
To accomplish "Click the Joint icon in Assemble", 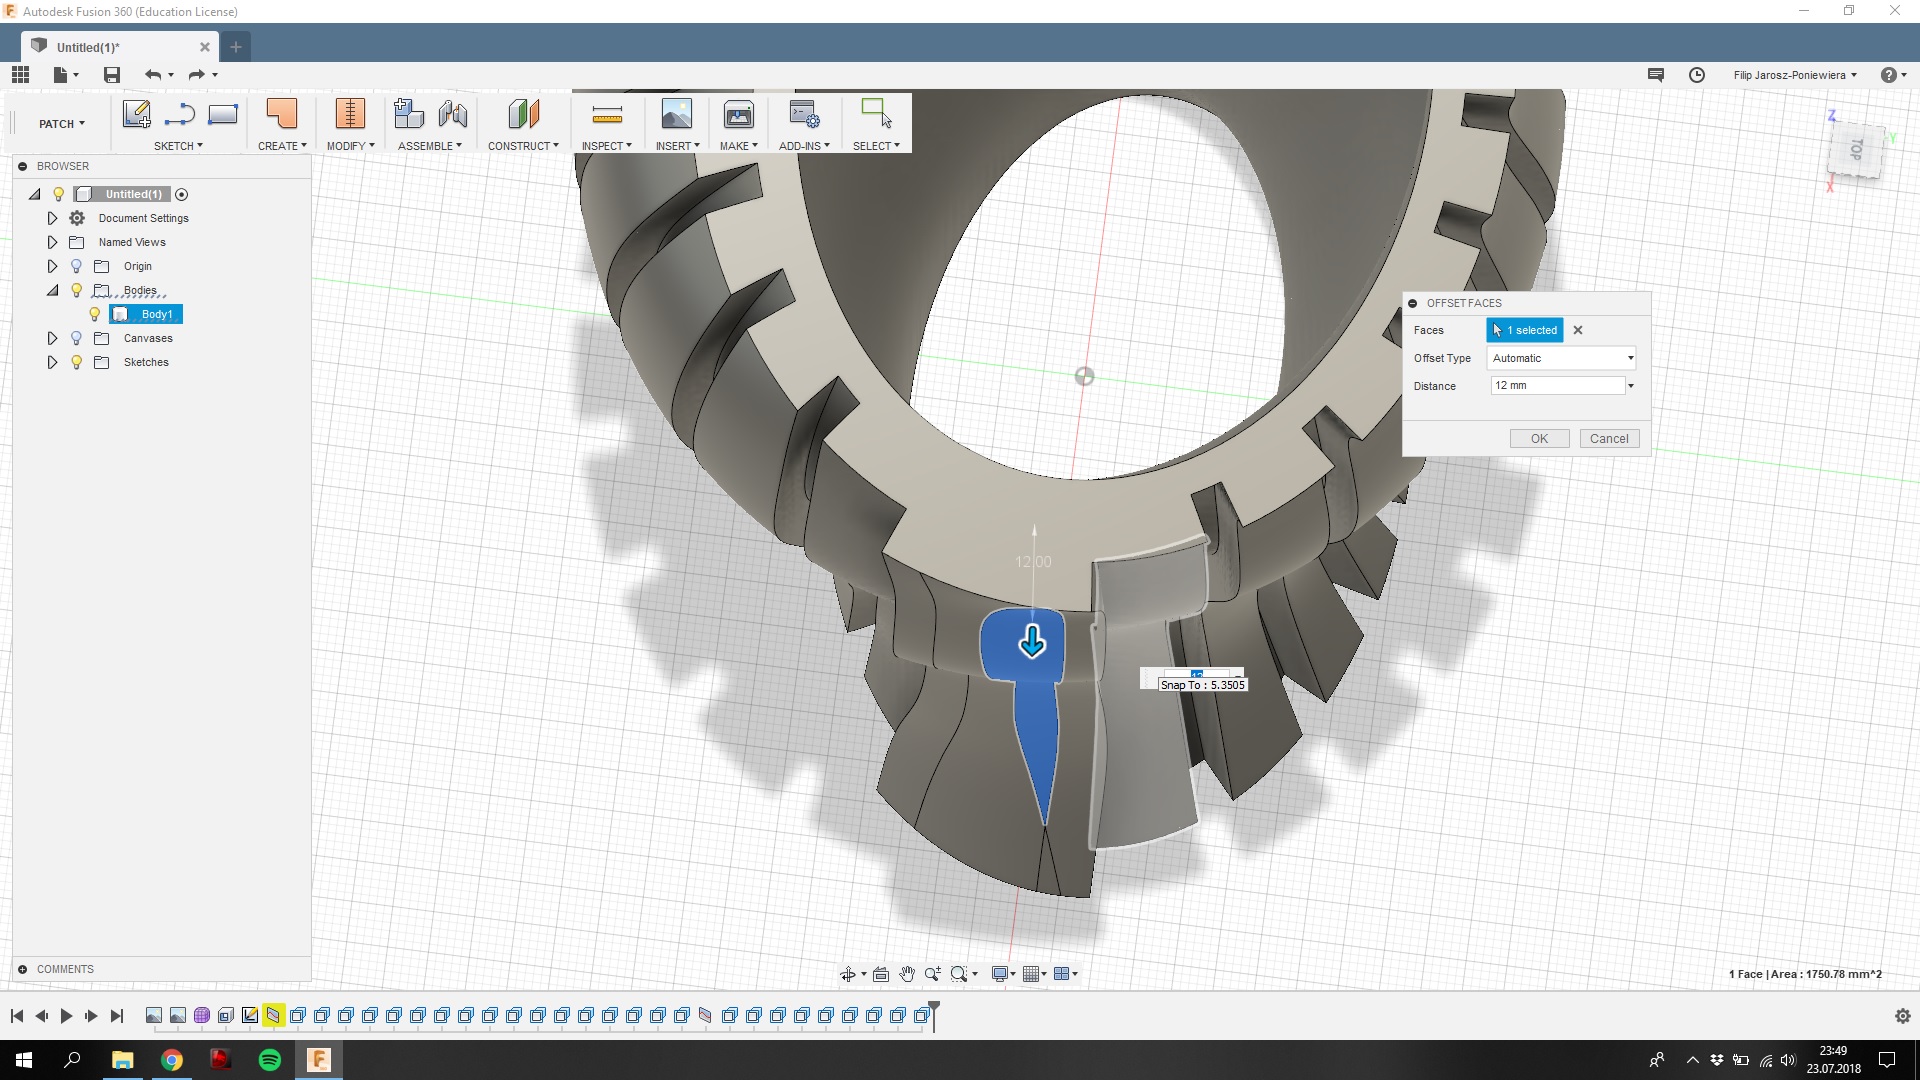I will [453, 114].
